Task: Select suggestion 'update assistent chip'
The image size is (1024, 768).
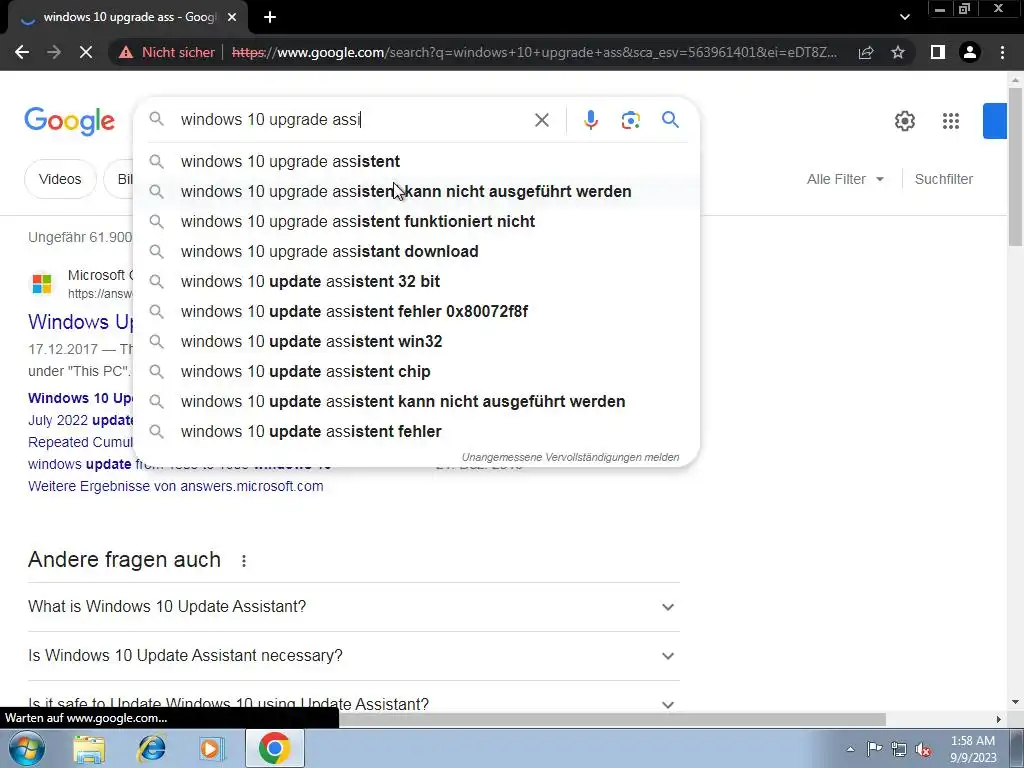Action: pyautogui.click(x=416, y=372)
